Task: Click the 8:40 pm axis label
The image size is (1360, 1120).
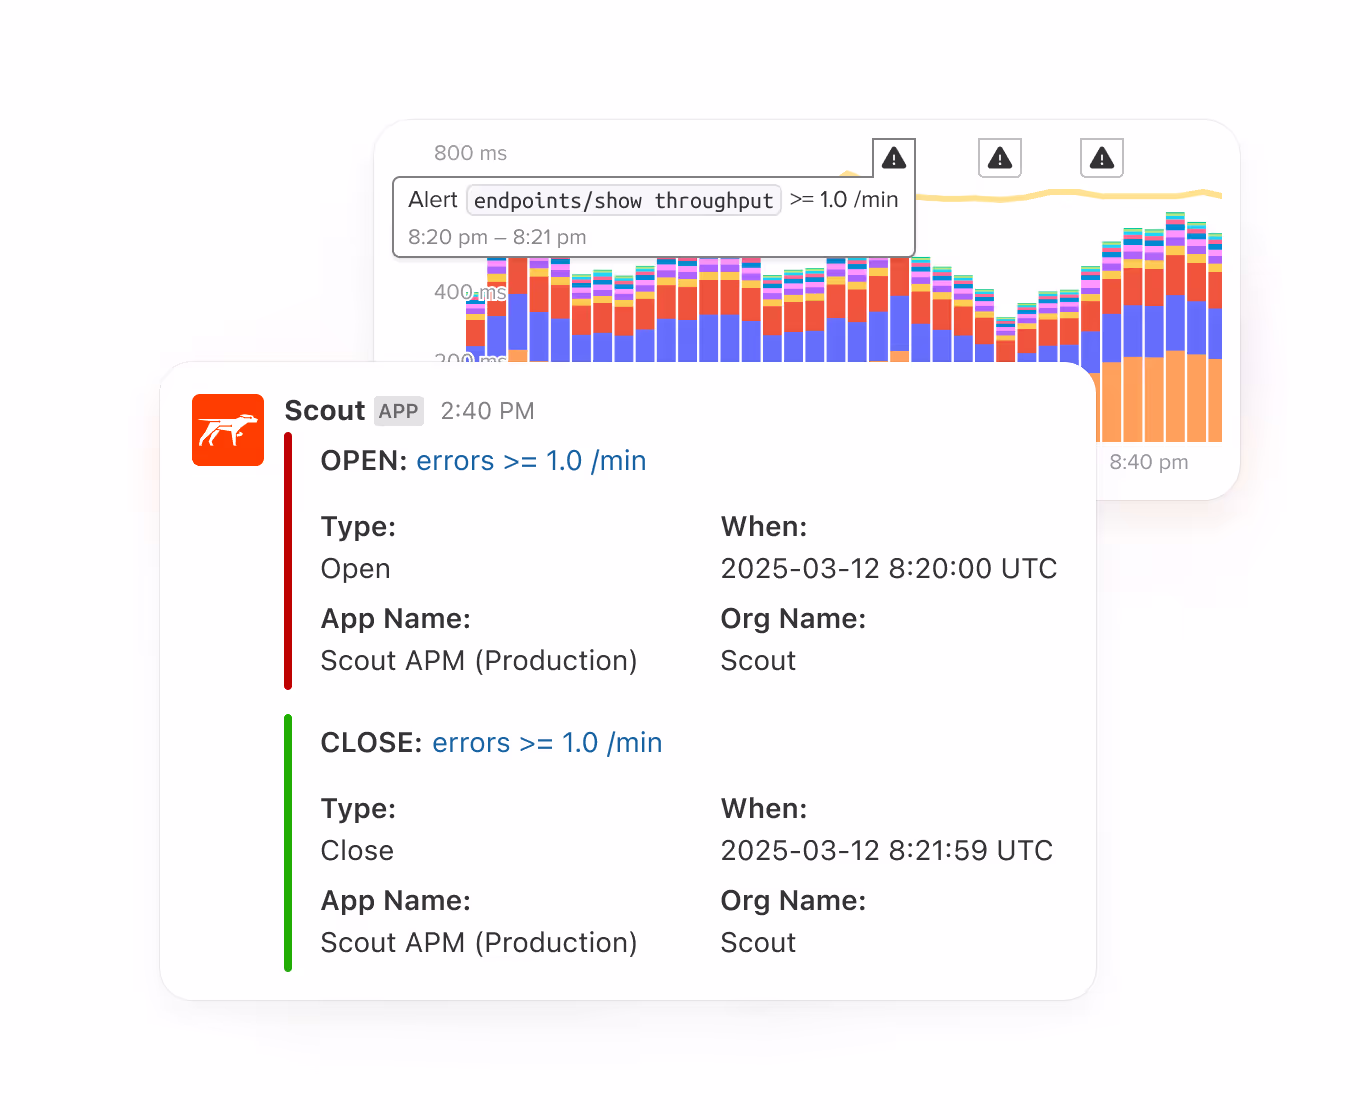Action: (x=1148, y=462)
